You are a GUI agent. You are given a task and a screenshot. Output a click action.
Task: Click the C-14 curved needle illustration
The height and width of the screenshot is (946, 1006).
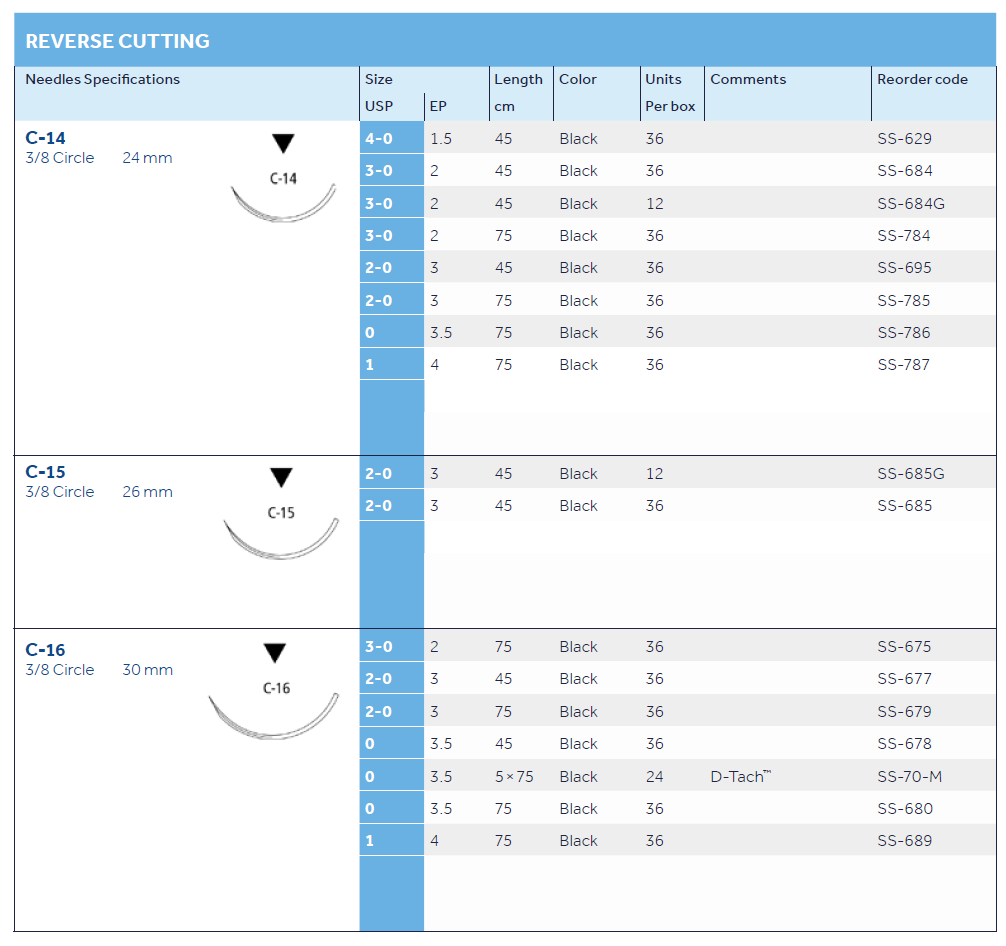(x=283, y=205)
